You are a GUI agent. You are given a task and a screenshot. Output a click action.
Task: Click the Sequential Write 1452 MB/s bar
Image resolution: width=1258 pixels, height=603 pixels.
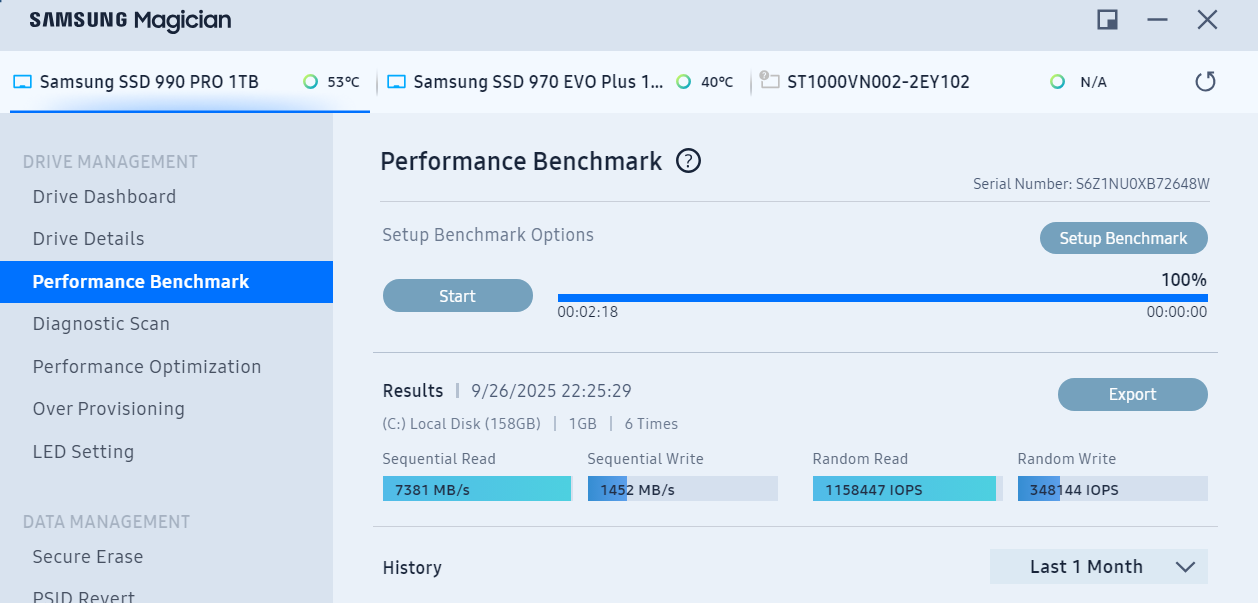point(683,489)
